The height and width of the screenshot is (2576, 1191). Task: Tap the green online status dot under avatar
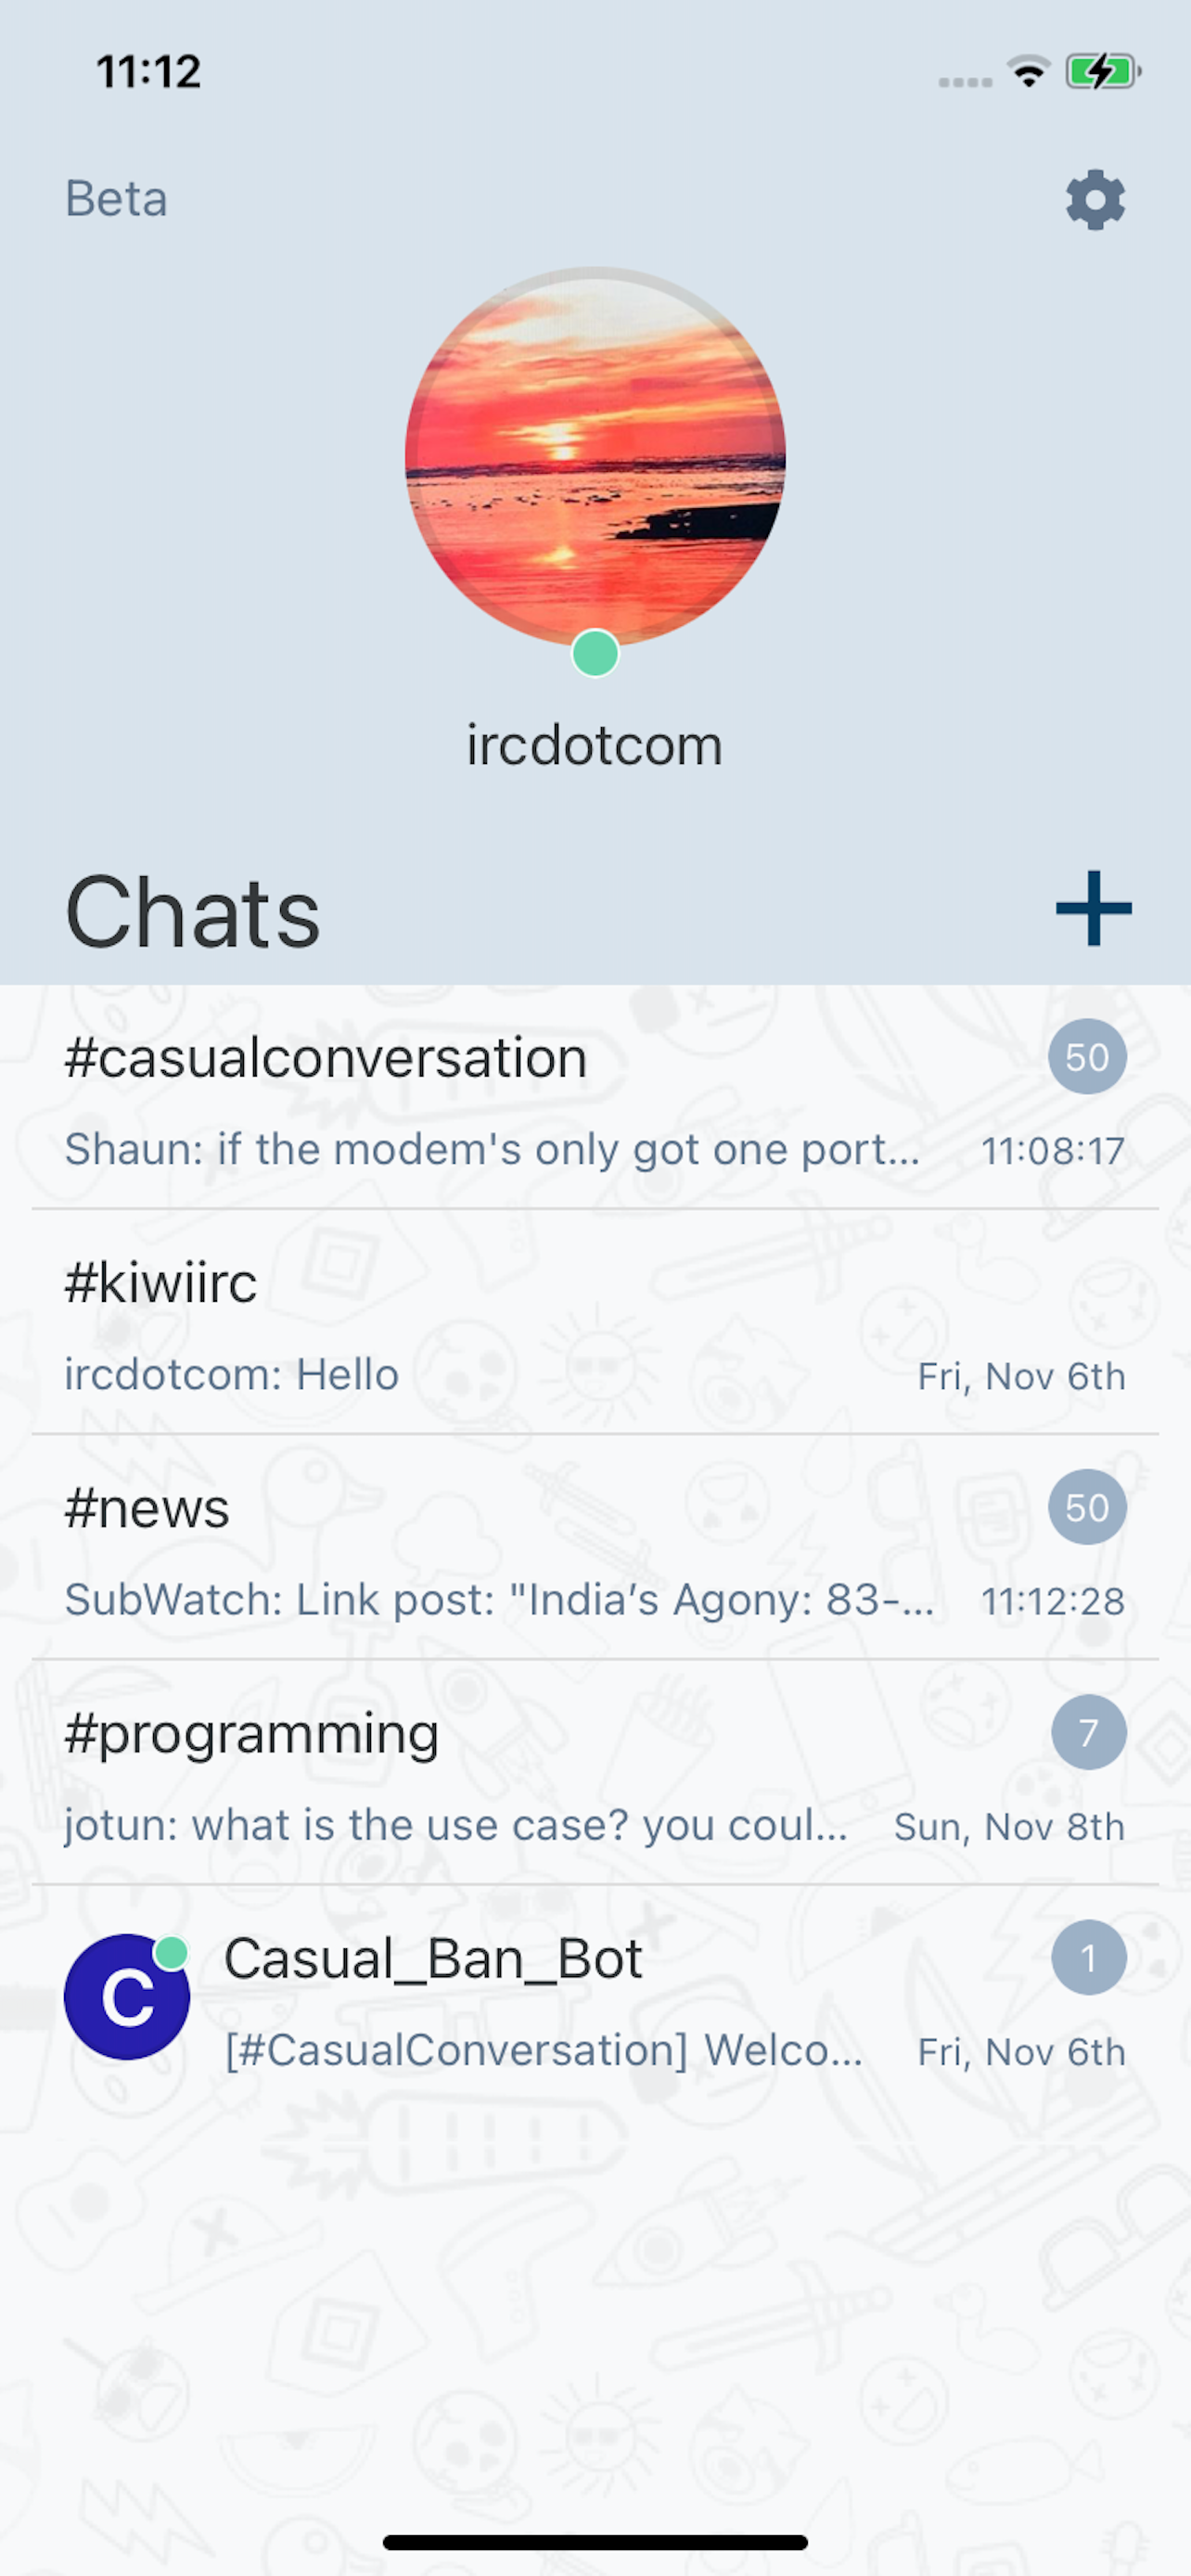[595, 653]
